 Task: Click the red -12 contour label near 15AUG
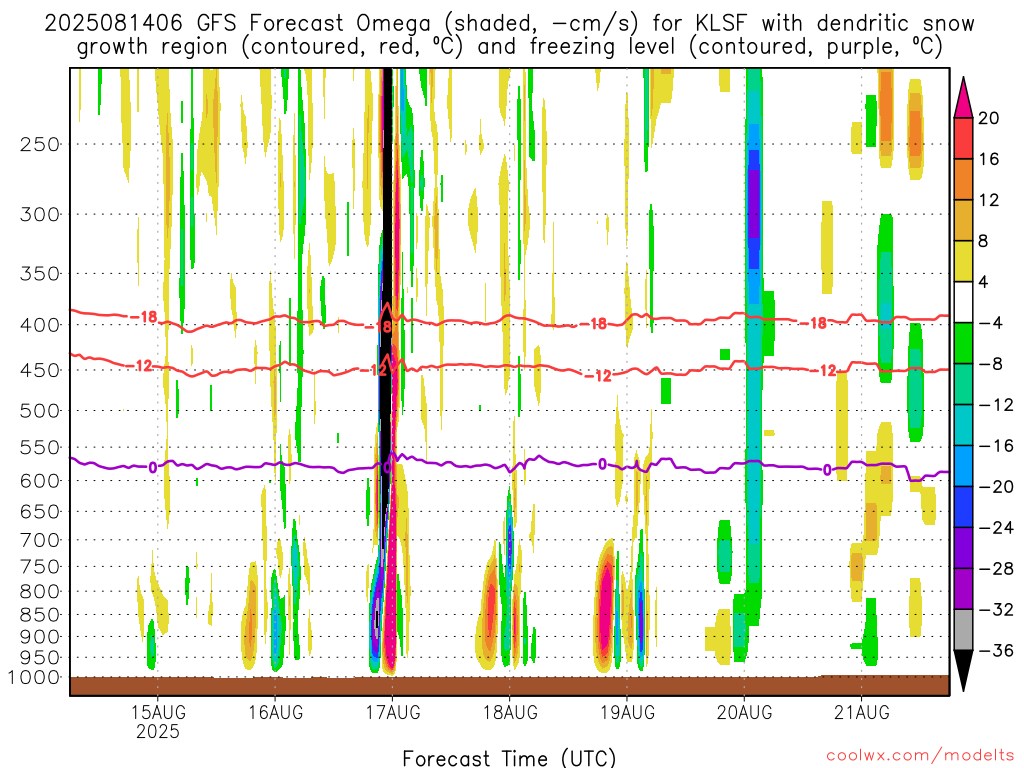[139, 366]
